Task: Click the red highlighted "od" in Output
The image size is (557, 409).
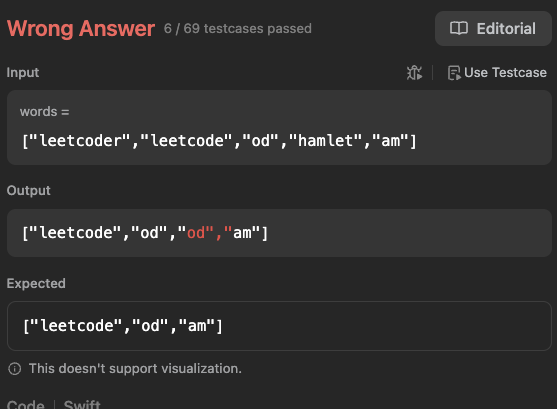Action: [x=196, y=233]
